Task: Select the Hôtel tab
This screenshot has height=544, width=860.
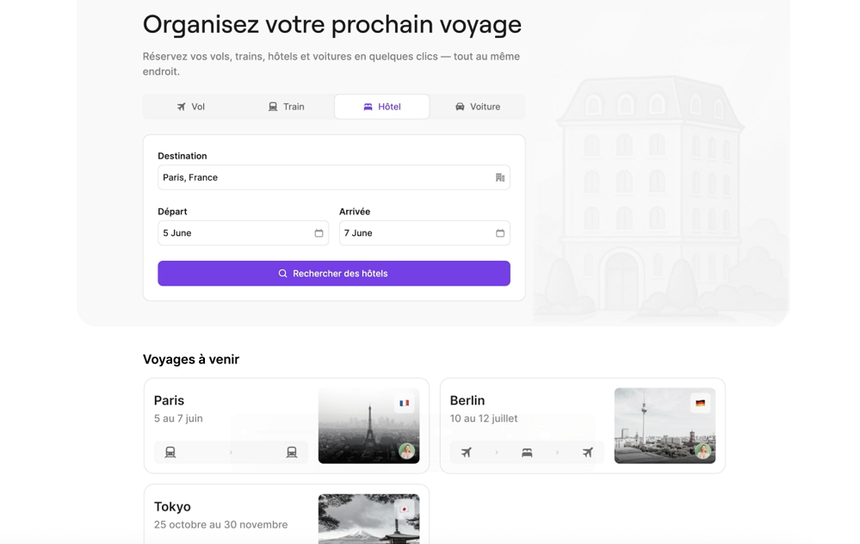Action: coord(382,107)
